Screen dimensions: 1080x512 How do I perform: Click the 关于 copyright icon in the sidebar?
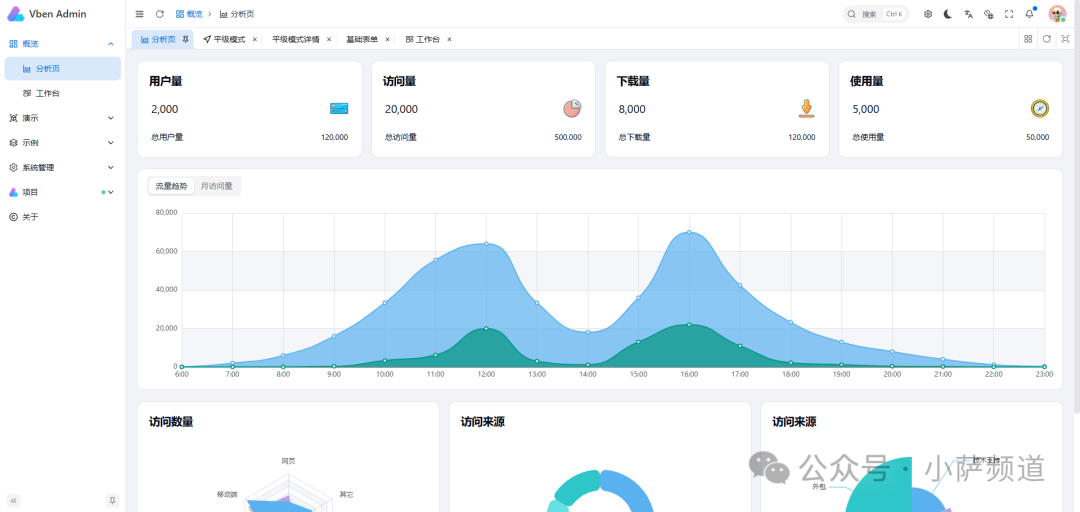pos(13,217)
